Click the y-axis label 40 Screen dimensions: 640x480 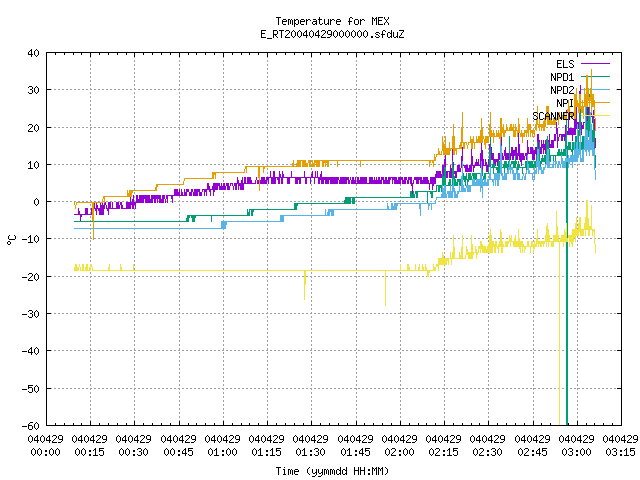click(x=33, y=53)
